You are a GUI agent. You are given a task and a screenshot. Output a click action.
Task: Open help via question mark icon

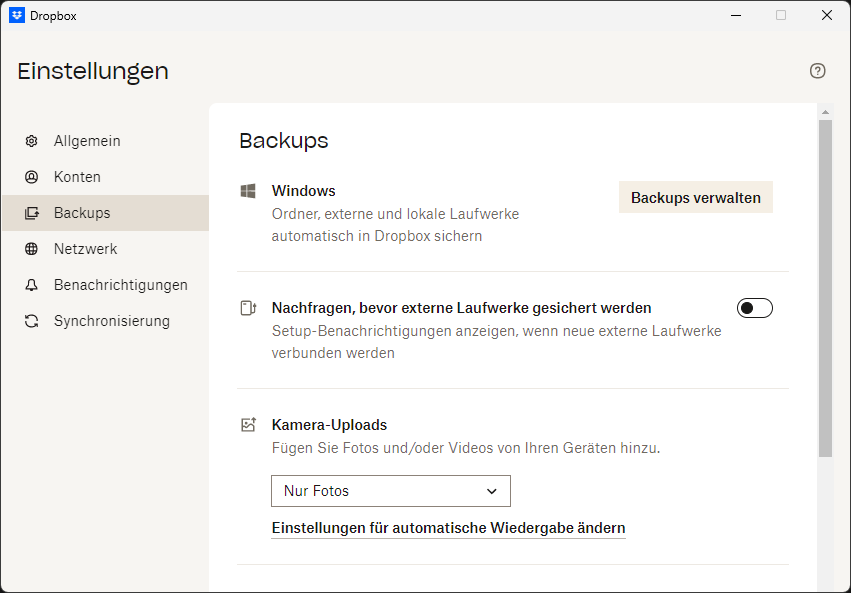point(817,70)
